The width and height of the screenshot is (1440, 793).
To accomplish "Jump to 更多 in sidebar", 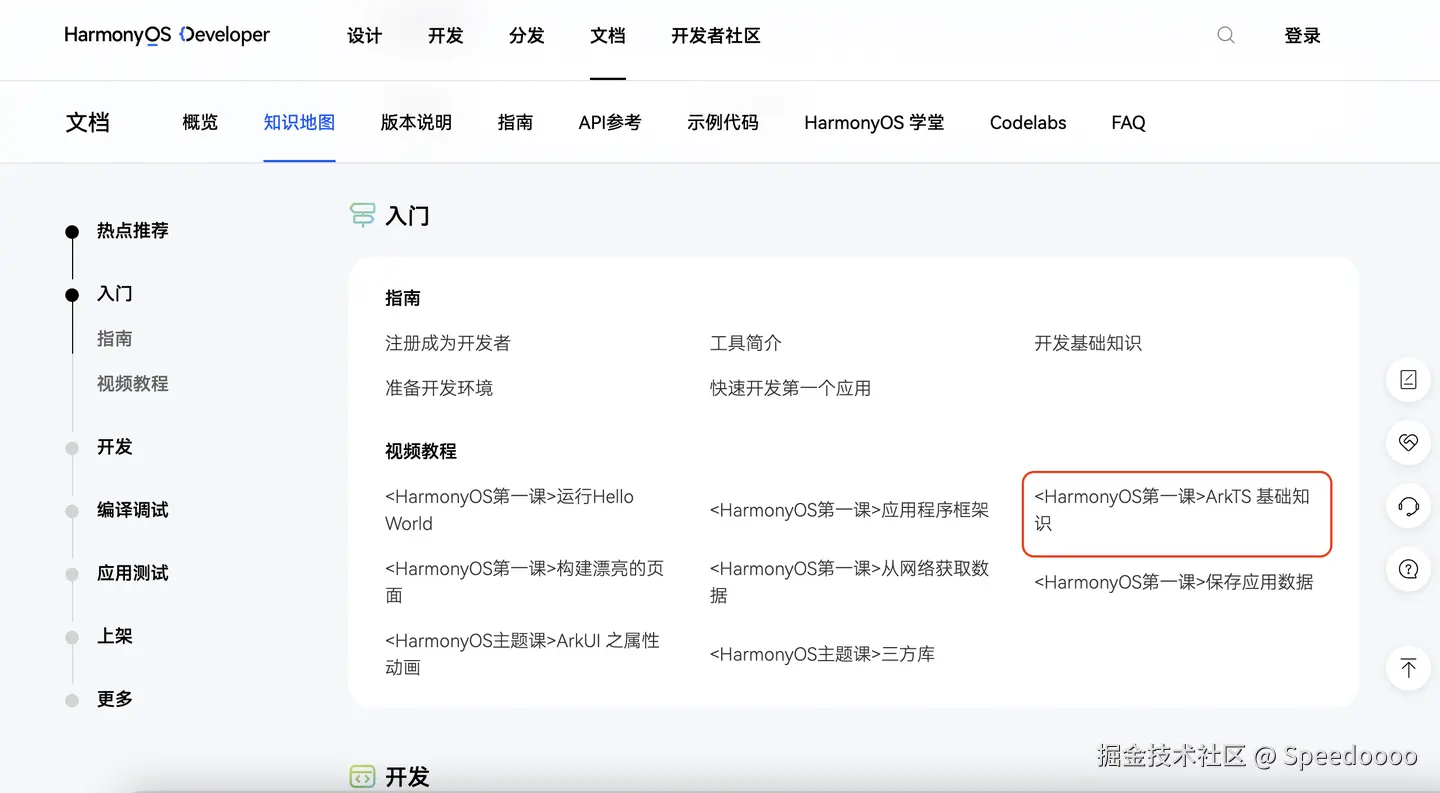I will tap(114, 699).
